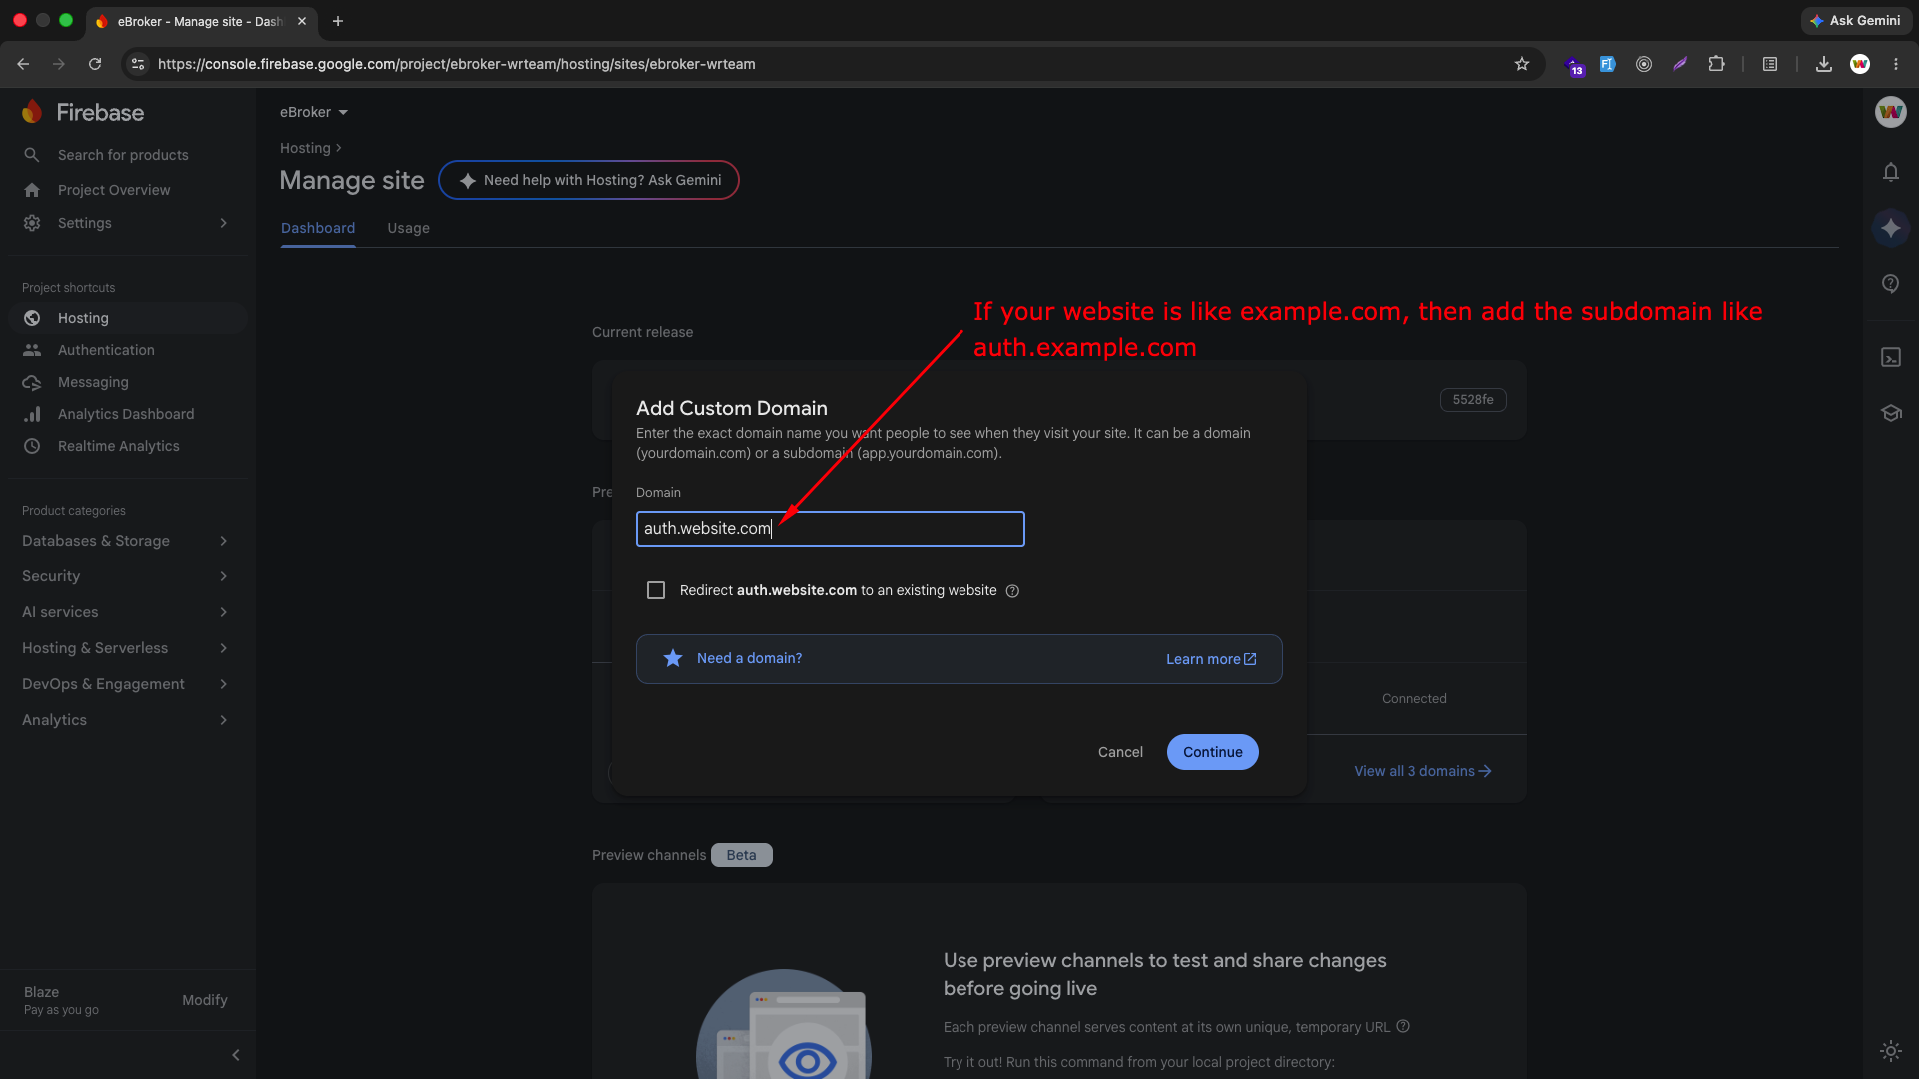Click the Hosting breadcrumb link
Screen dimensions: 1919x1079
pos(305,148)
